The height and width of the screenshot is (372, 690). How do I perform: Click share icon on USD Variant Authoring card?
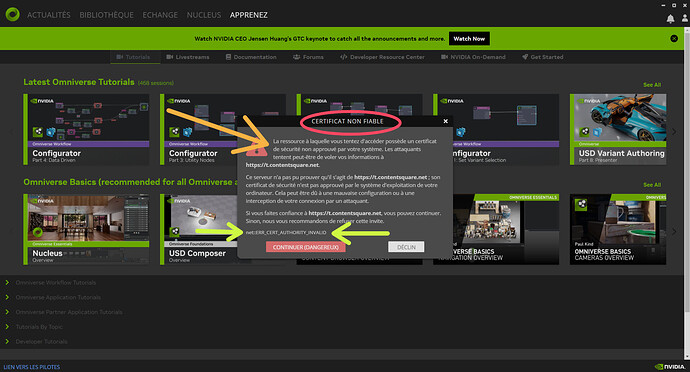pos(584,131)
